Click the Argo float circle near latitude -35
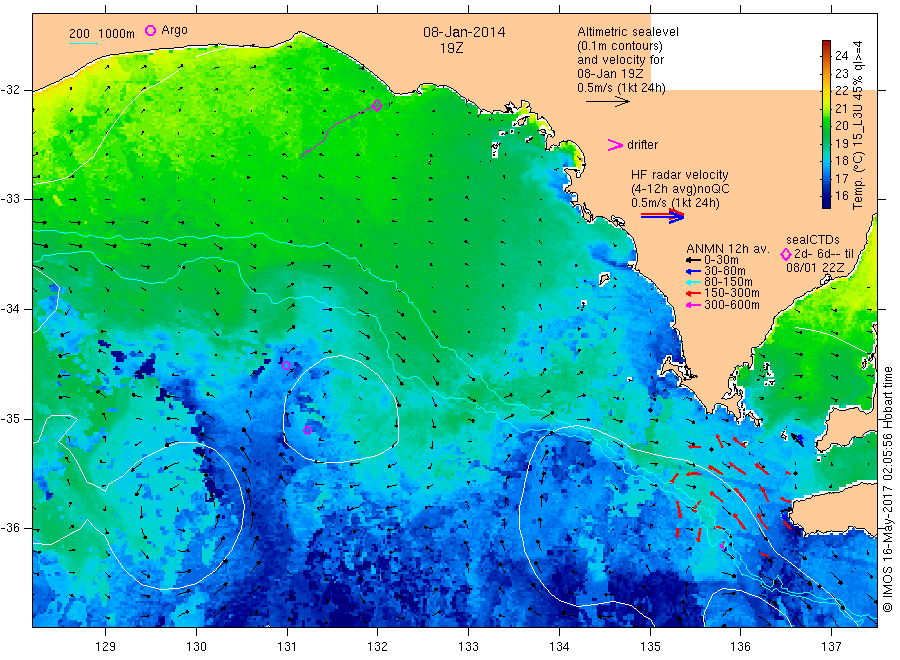 [x=307, y=430]
